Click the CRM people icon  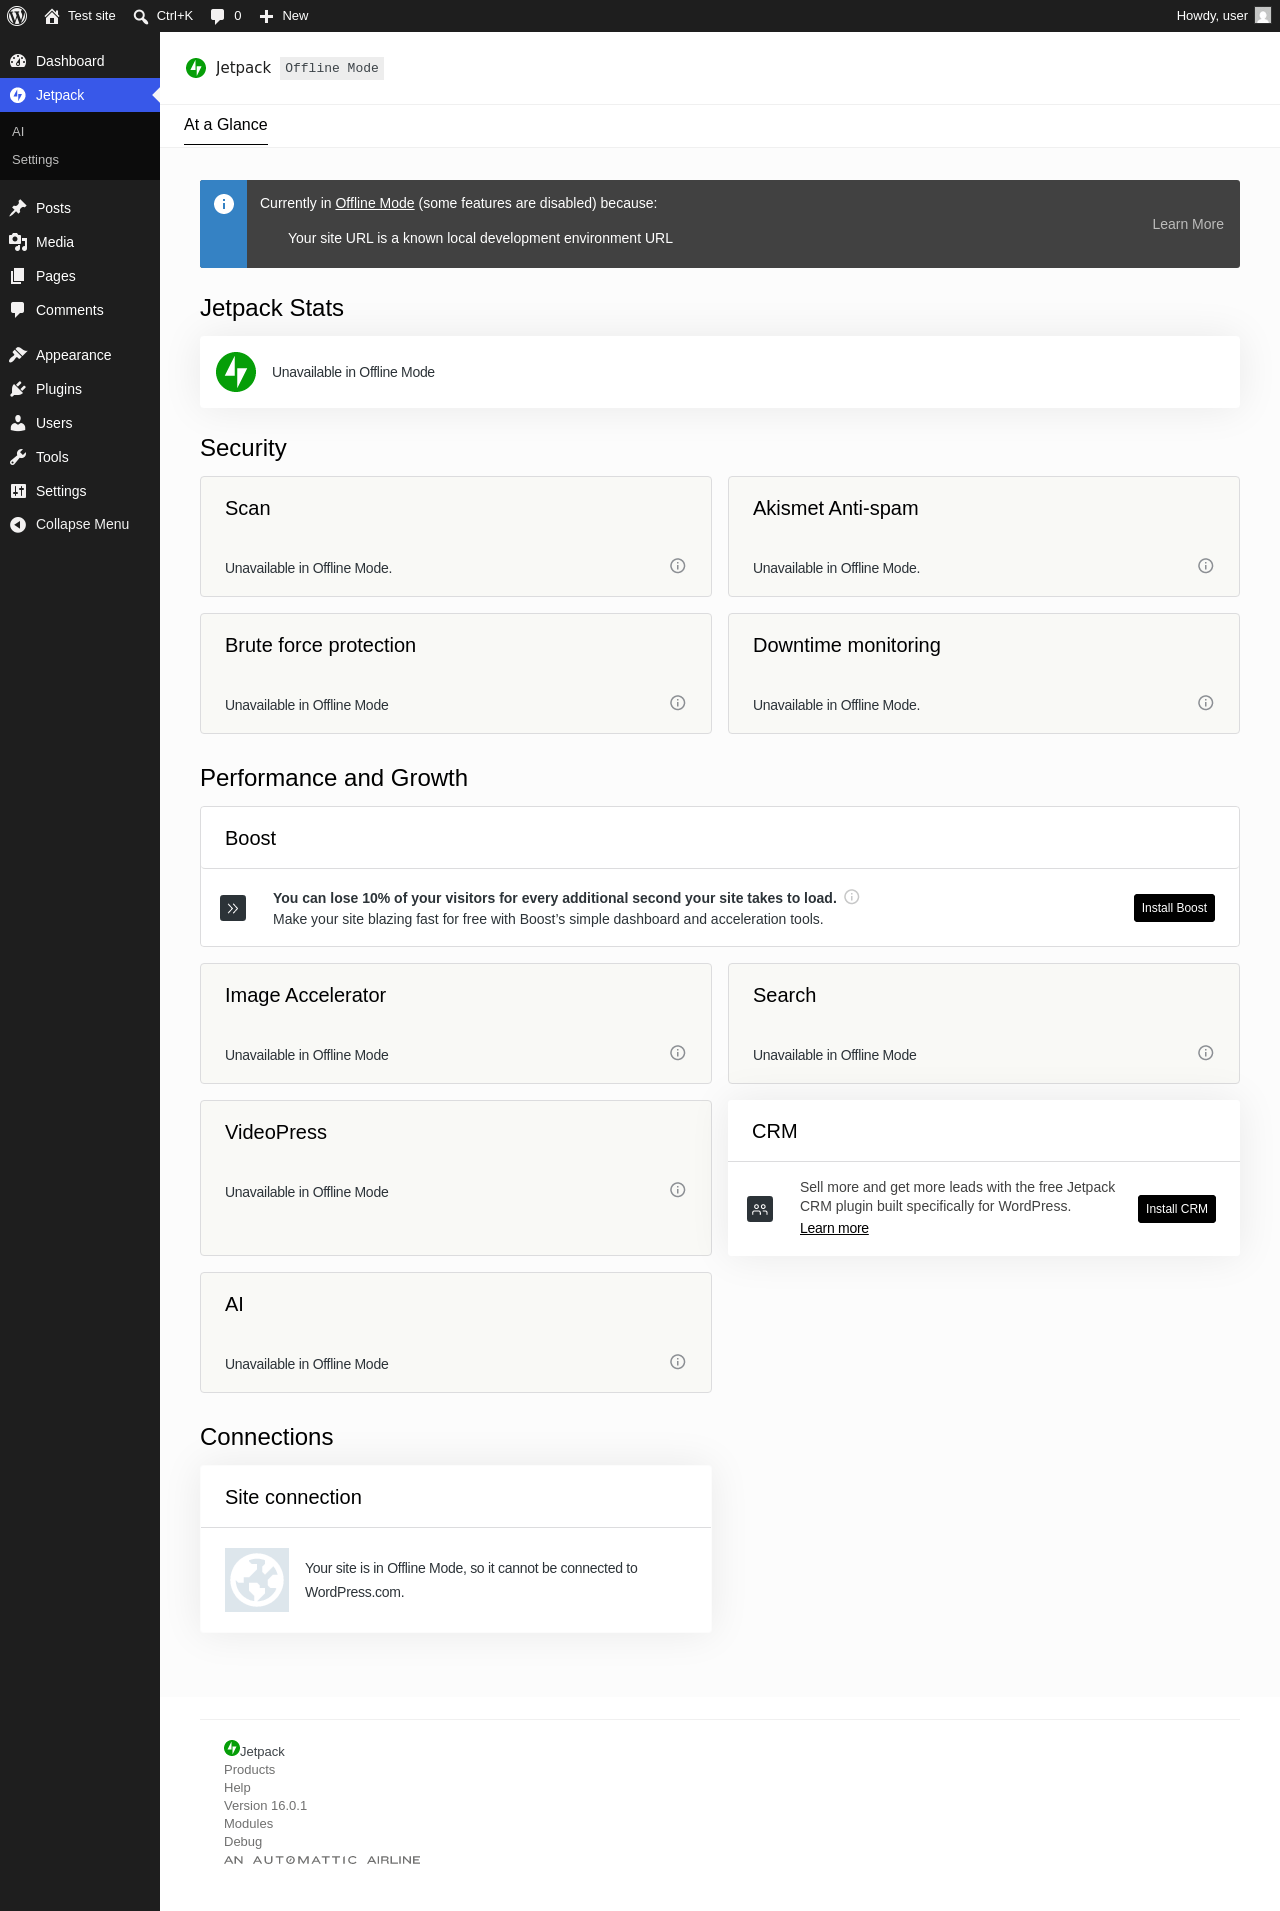(760, 1209)
